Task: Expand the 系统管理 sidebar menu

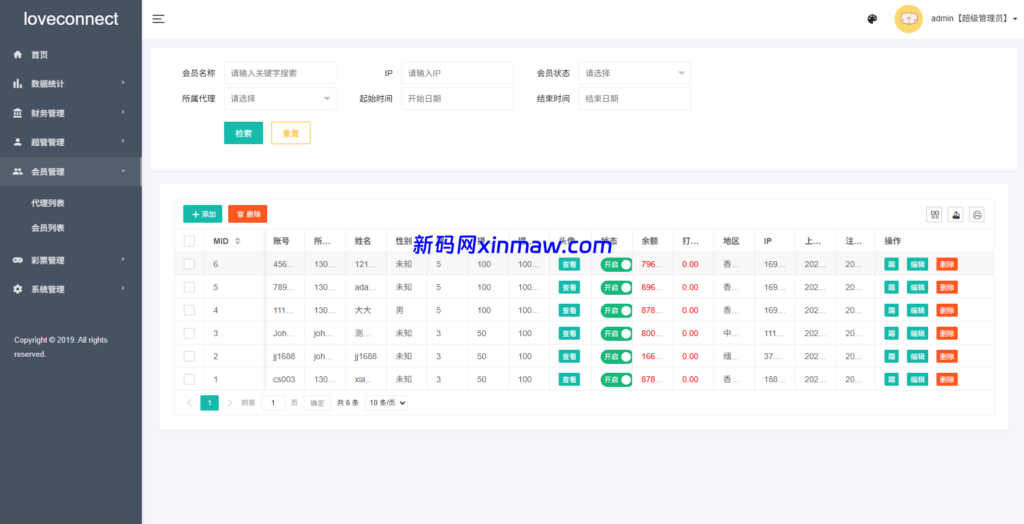Action: tap(71, 289)
